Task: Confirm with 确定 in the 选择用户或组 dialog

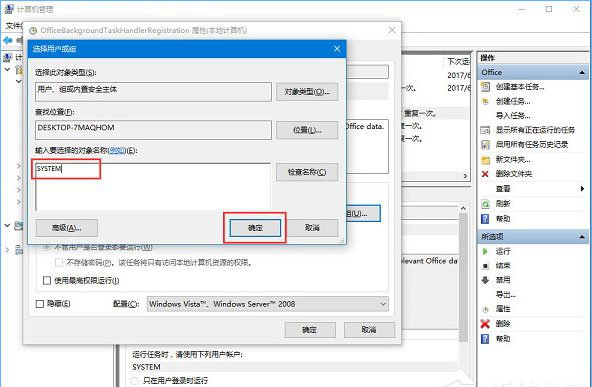Action: pos(255,228)
